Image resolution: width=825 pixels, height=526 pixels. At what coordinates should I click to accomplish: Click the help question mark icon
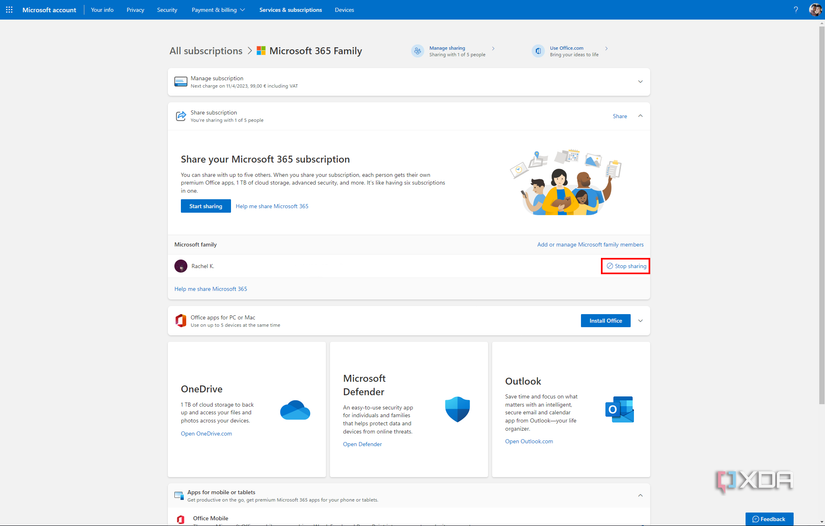pos(795,9)
